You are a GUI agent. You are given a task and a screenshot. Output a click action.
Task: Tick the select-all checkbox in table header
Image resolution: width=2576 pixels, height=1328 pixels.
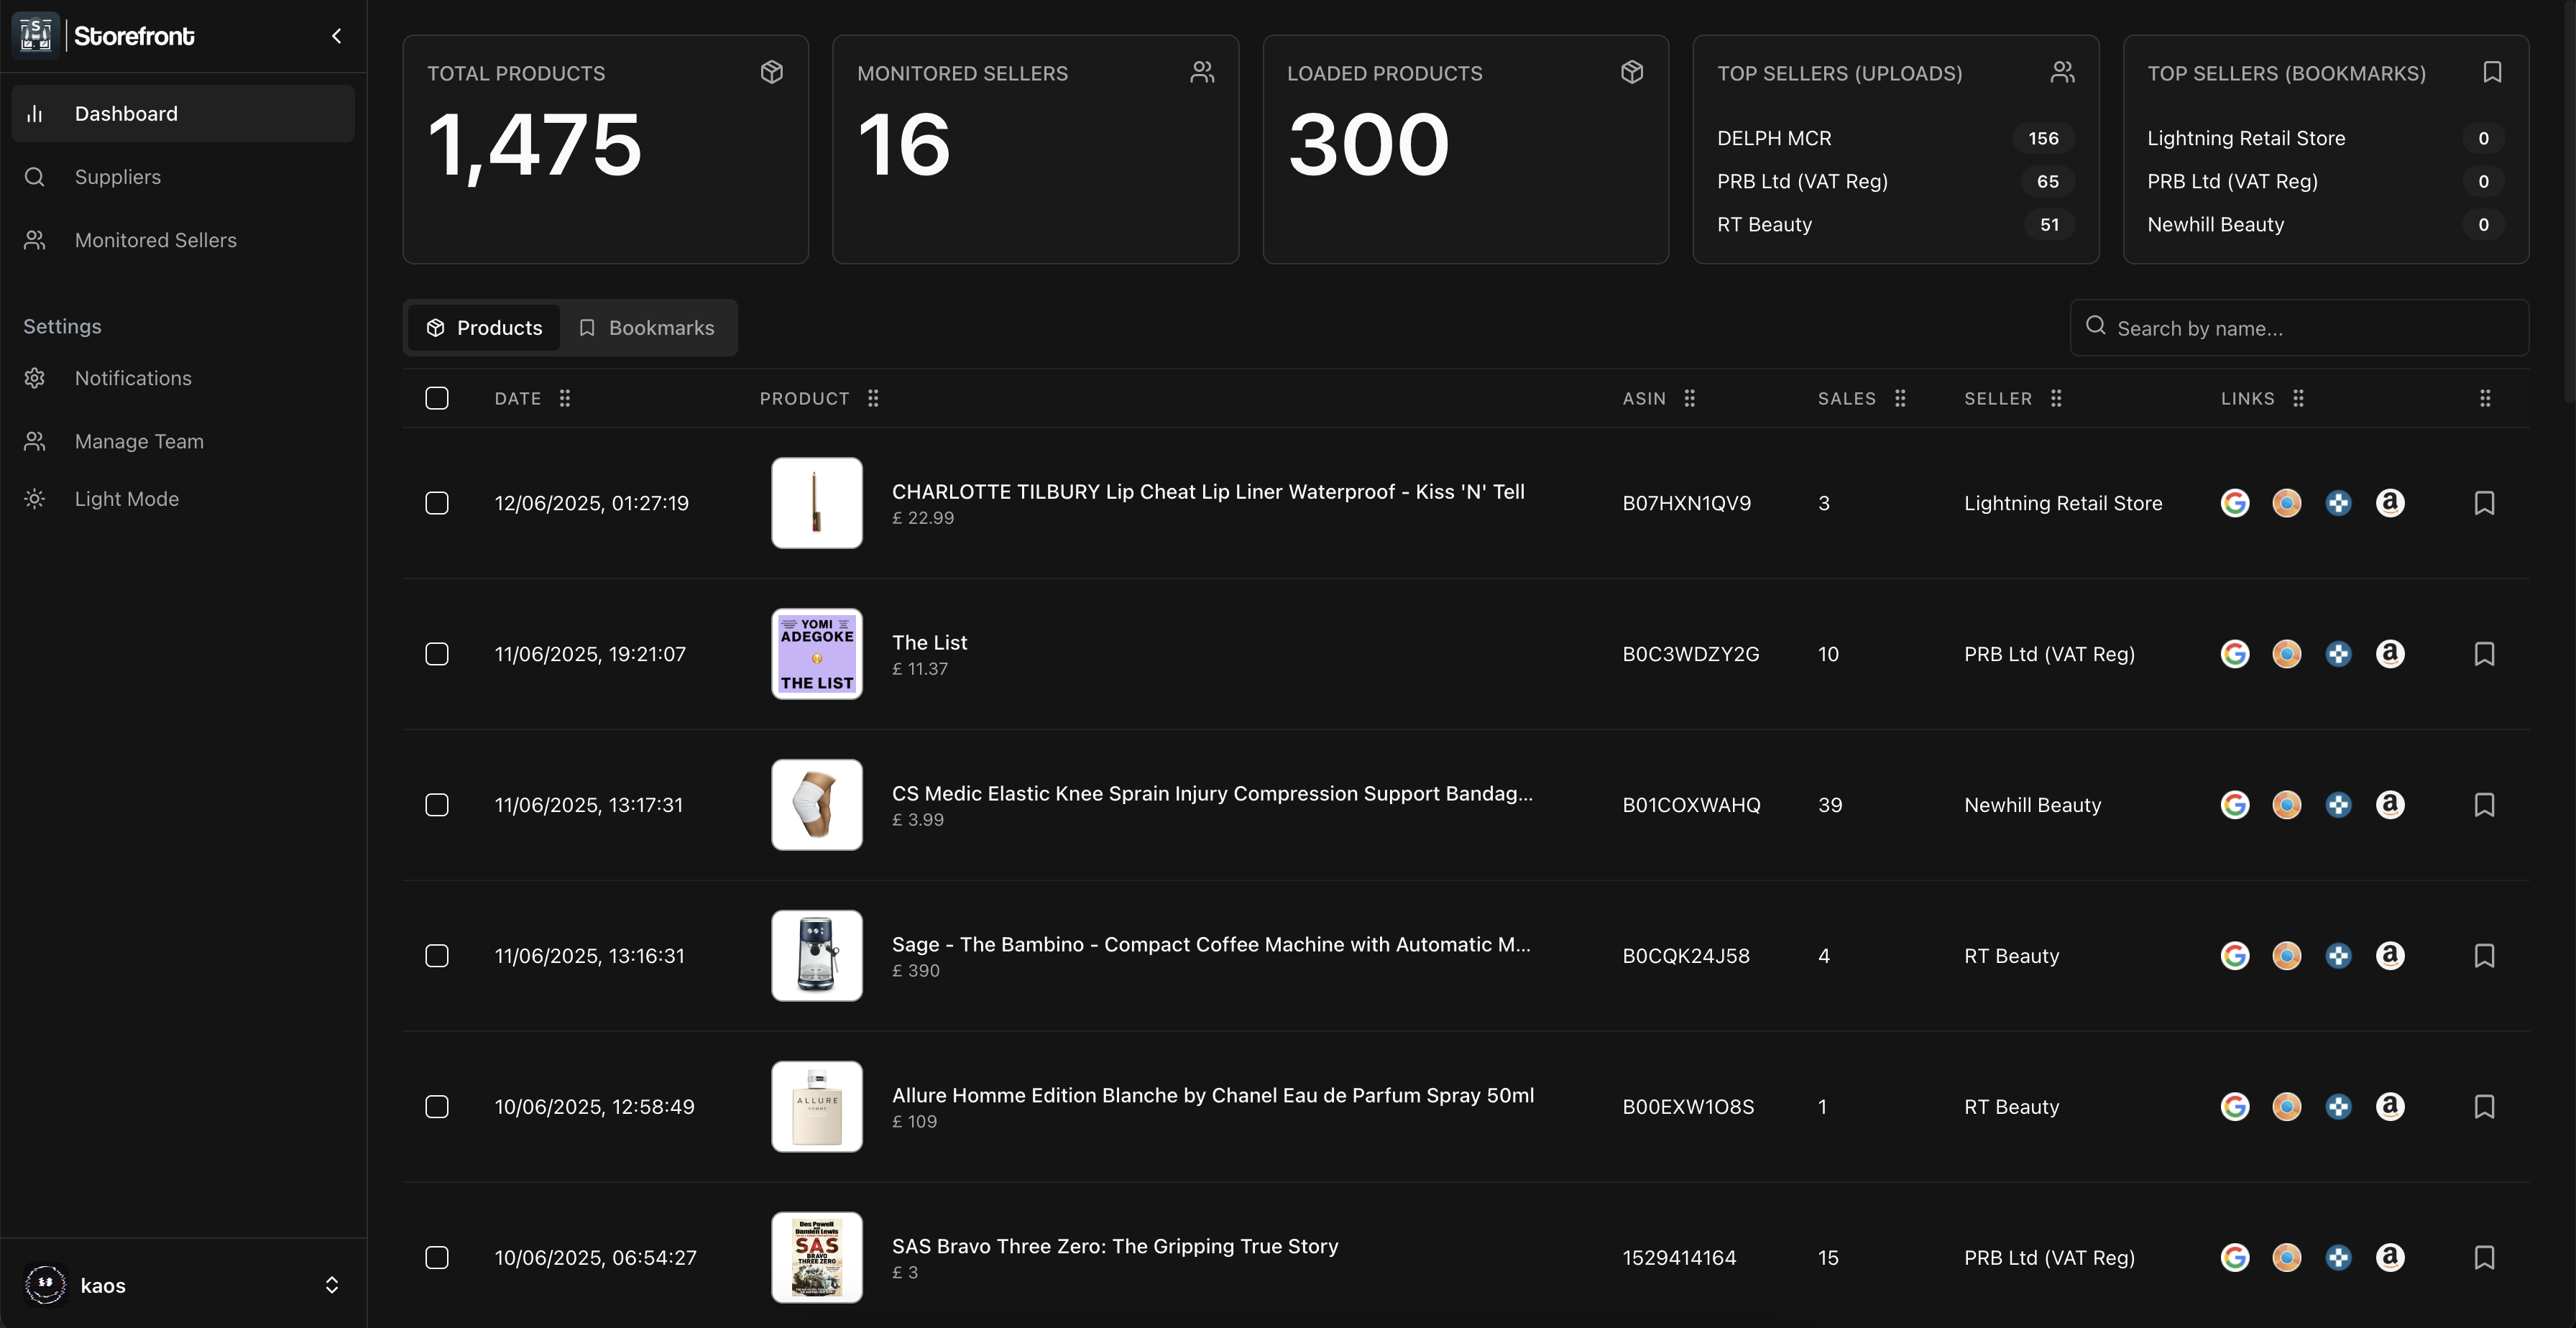point(437,398)
